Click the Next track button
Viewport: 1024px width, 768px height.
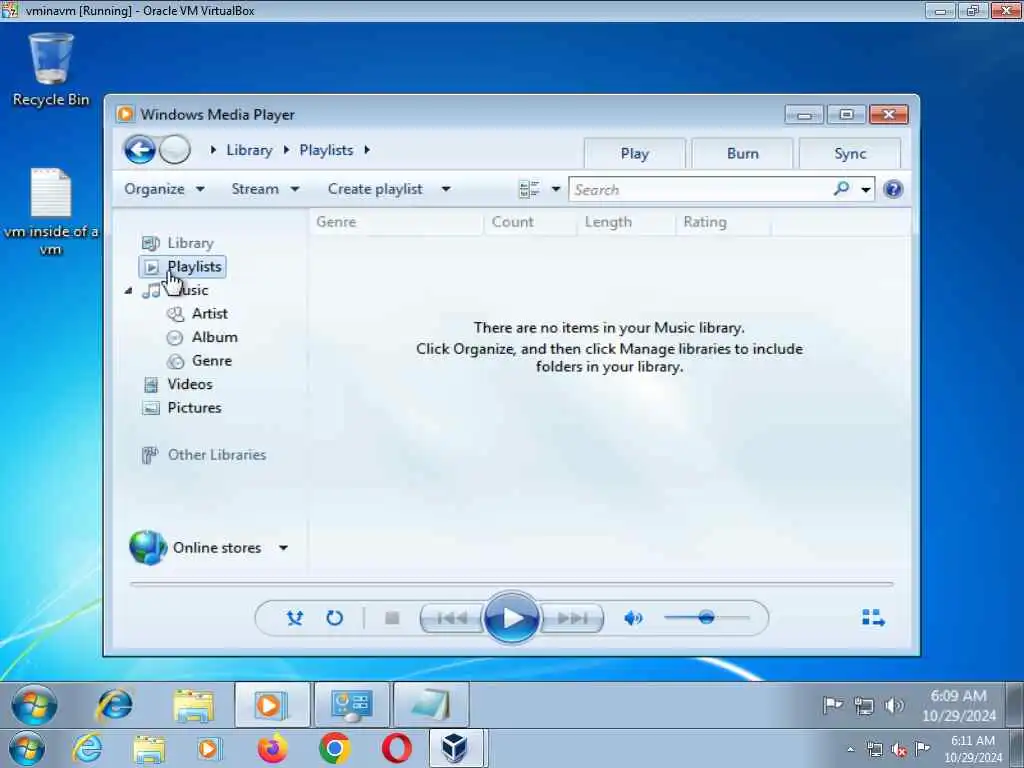coord(572,618)
